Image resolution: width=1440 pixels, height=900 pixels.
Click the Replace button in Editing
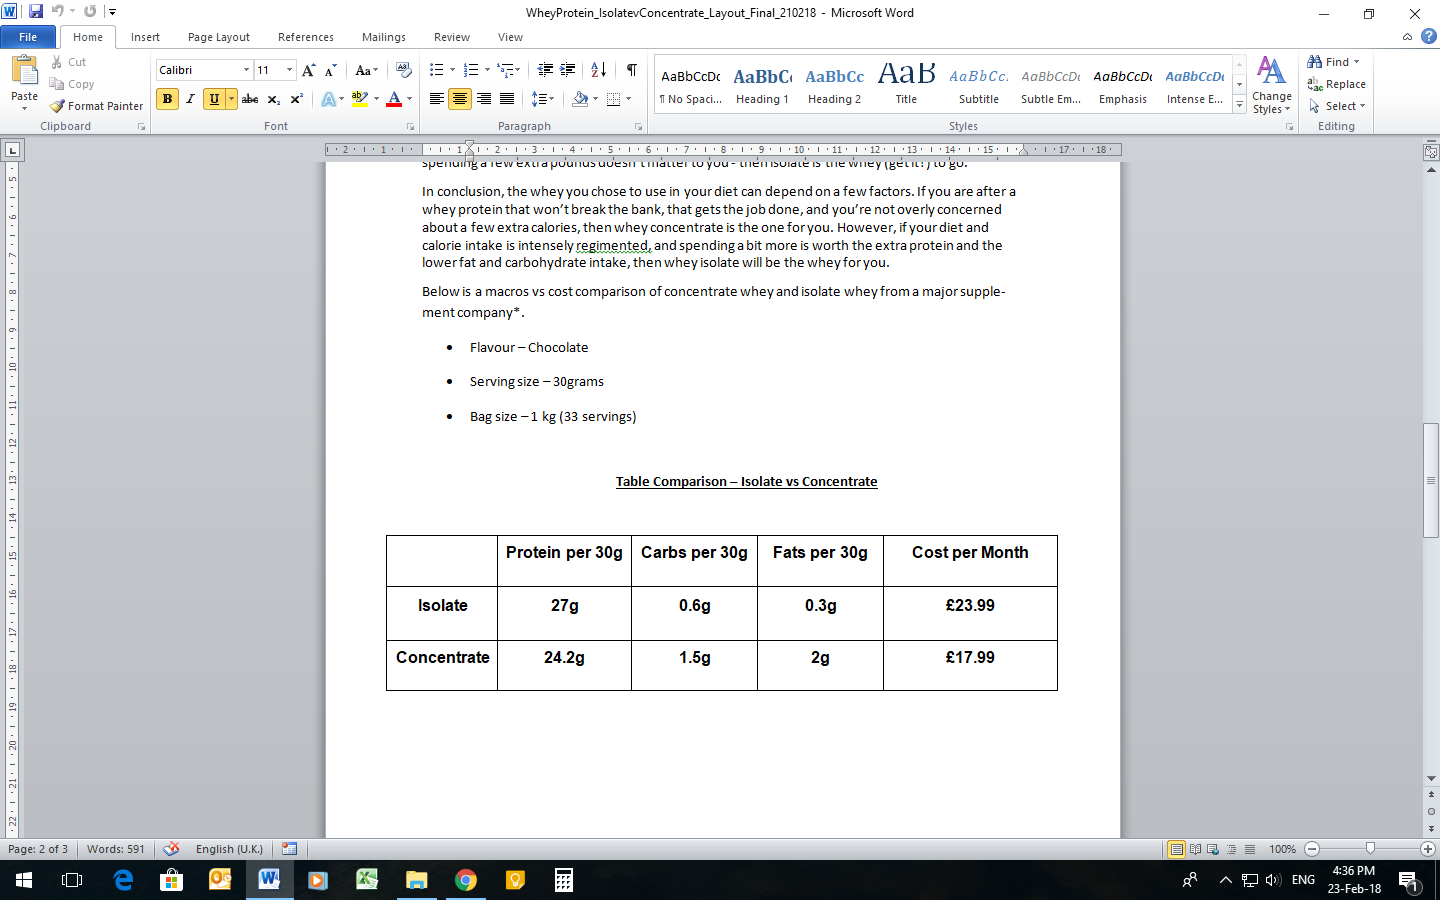click(x=1336, y=84)
